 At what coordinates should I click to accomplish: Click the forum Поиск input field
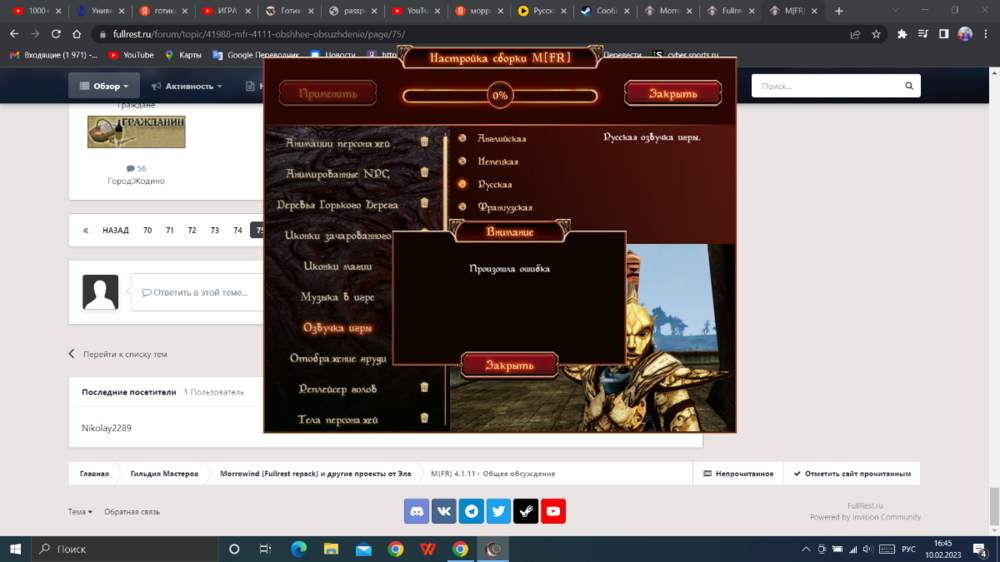pyautogui.click(x=828, y=85)
